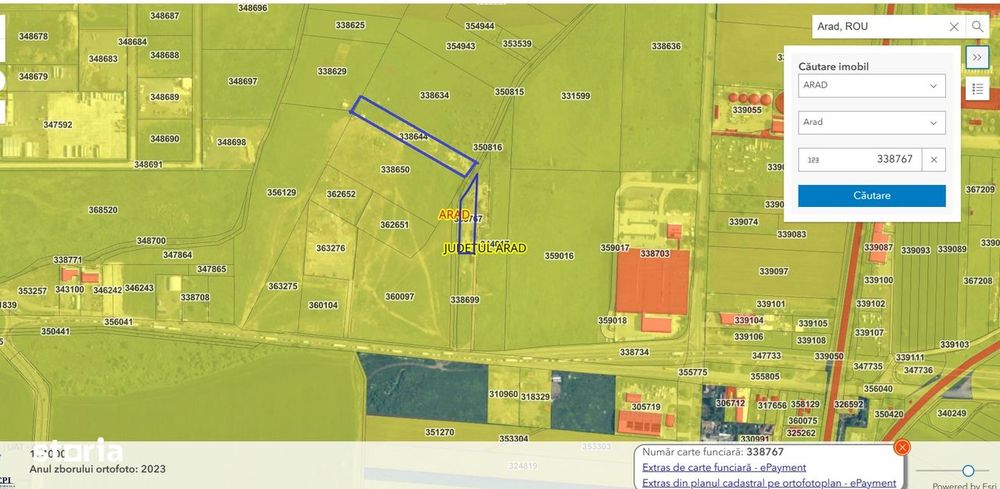Click parcel label 360097
The height and width of the screenshot is (489, 1000).
[x=400, y=296]
